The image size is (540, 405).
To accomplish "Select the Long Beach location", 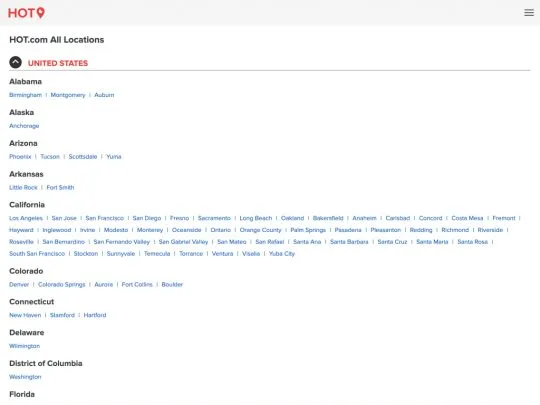I will tap(256, 218).
